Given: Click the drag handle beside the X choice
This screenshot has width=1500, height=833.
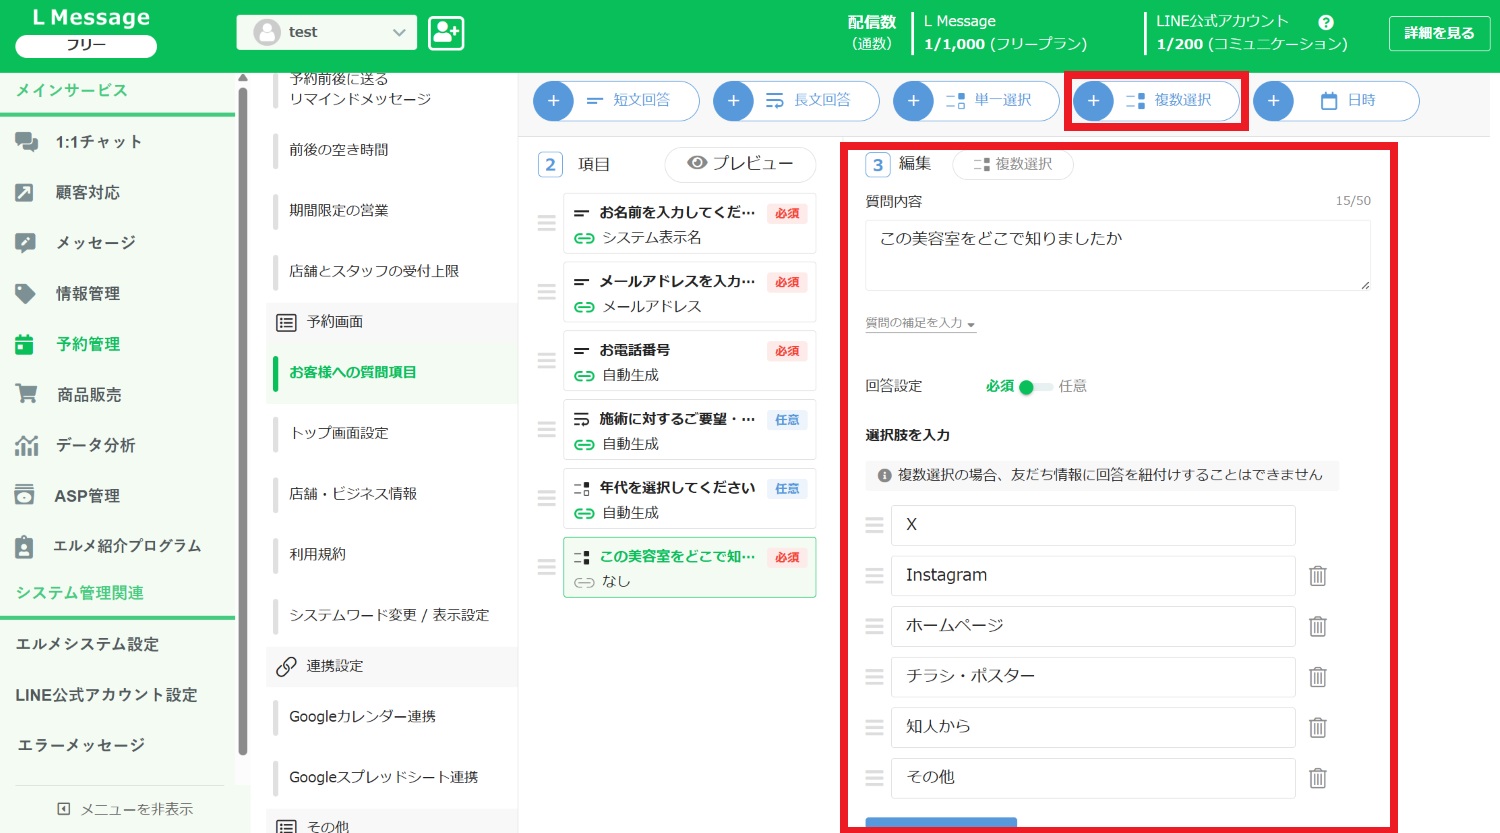Looking at the screenshot, I should pyautogui.click(x=874, y=525).
